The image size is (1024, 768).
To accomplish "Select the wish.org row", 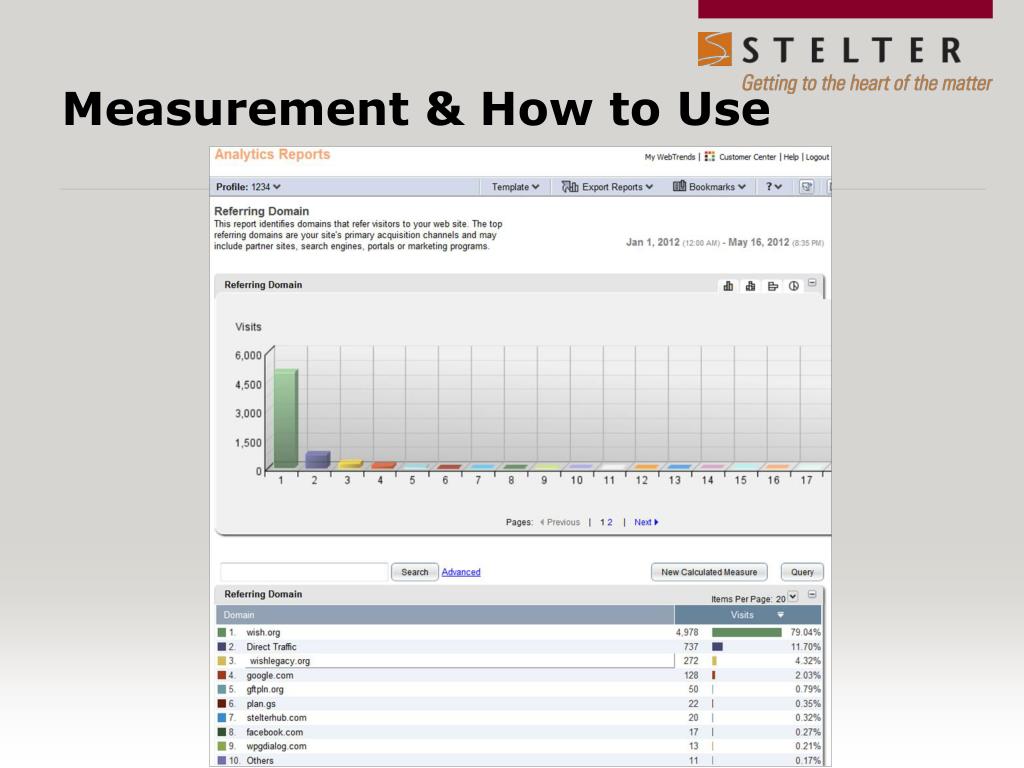I will pos(519,633).
